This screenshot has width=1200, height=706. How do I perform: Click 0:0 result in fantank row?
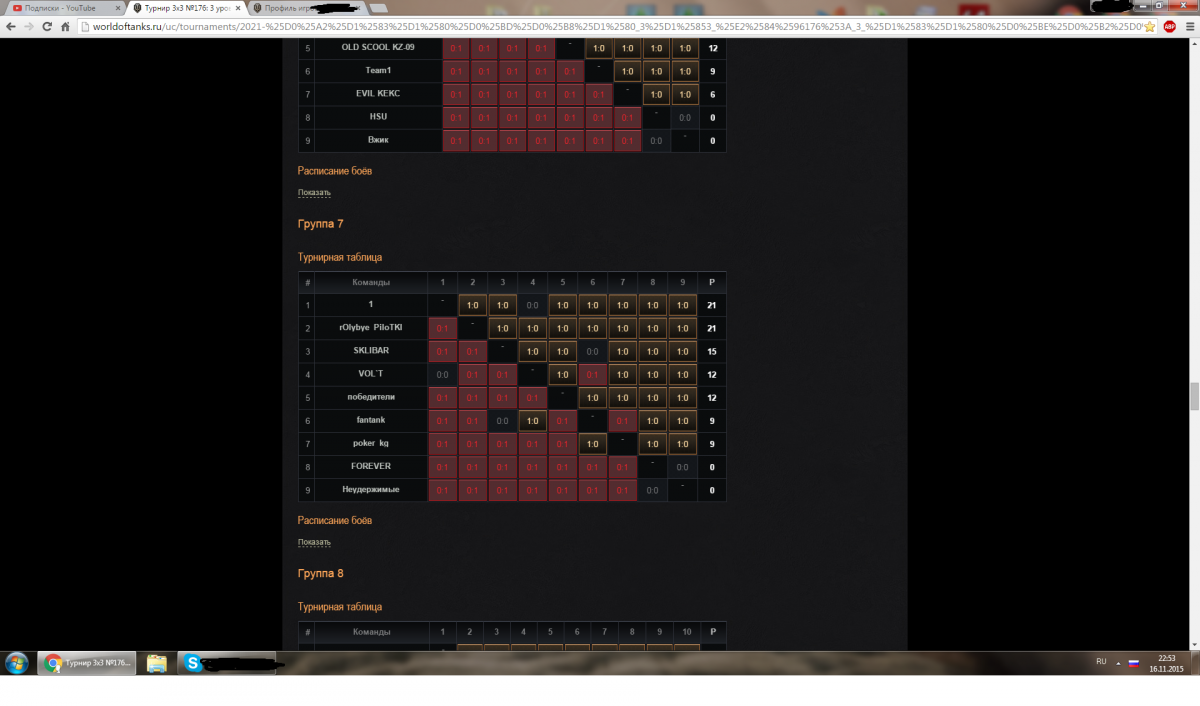[x=503, y=420]
